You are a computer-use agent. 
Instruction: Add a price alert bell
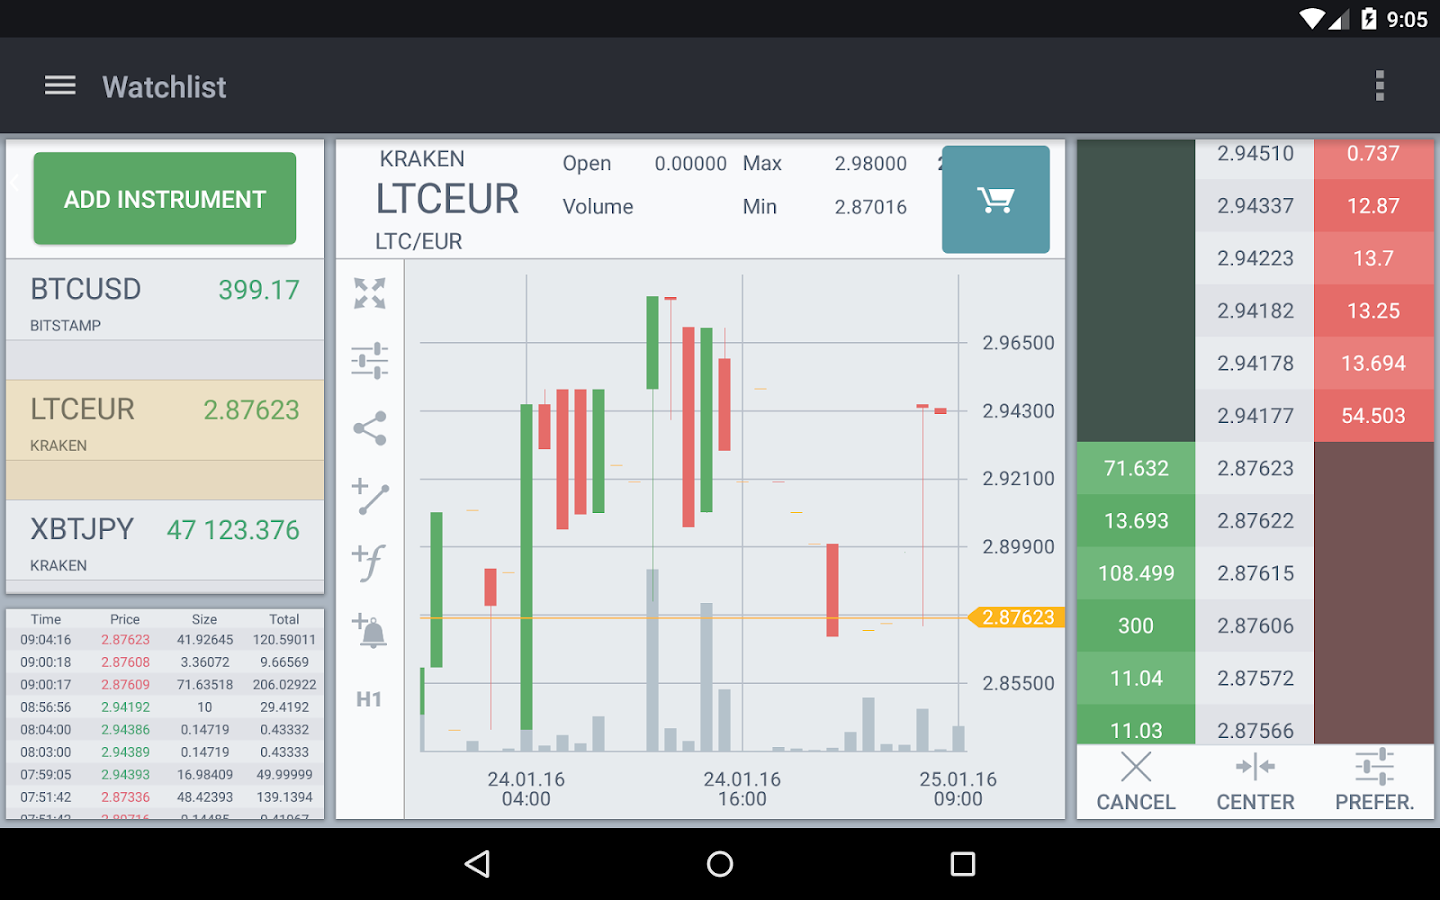click(370, 631)
